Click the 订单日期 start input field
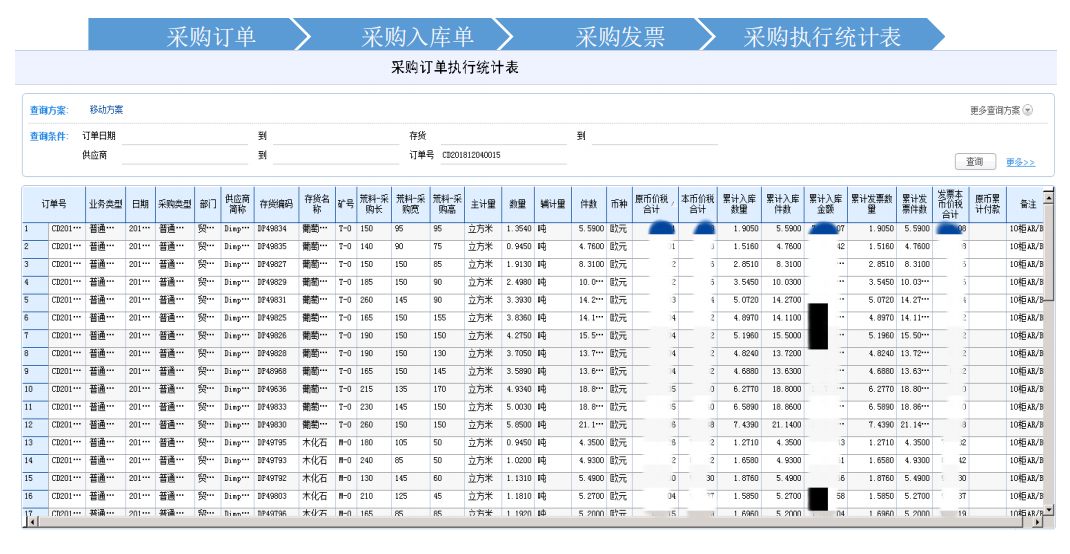This screenshot has height=554, width=1070. pos(184,136)
